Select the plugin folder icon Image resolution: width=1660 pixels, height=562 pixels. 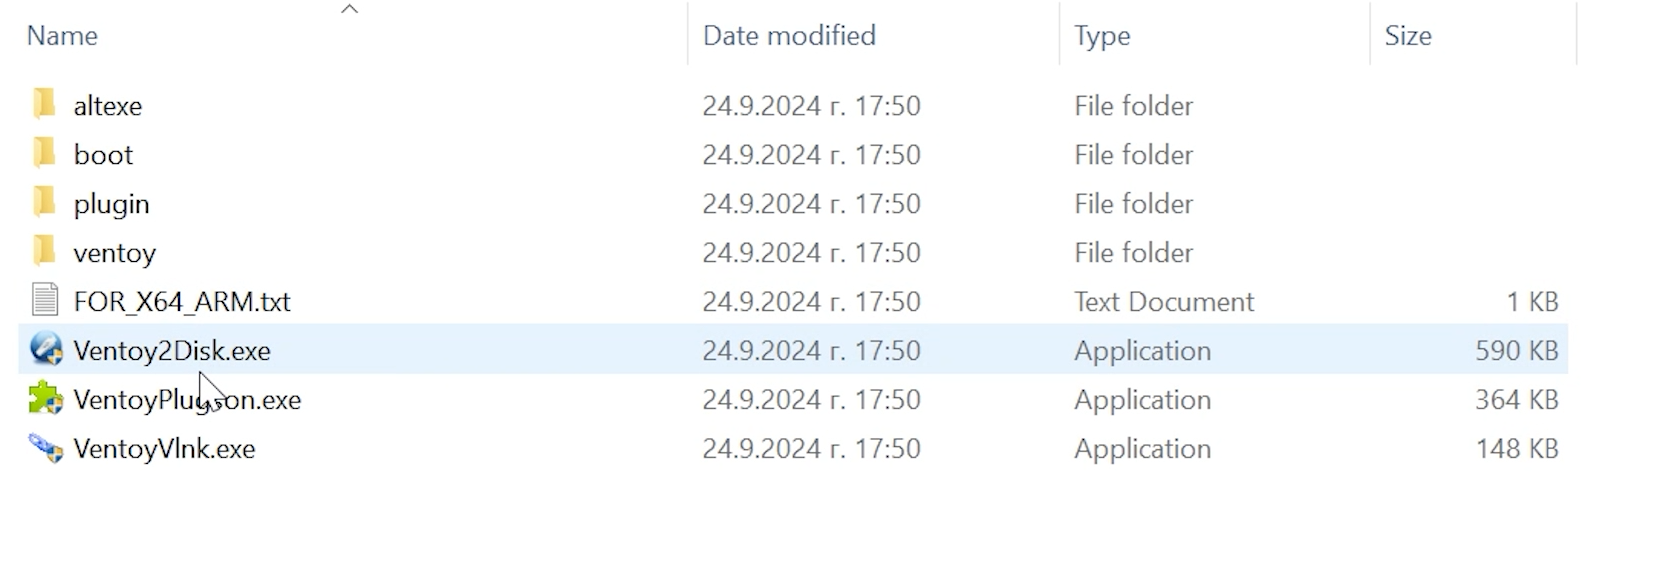tap(44, 202)
